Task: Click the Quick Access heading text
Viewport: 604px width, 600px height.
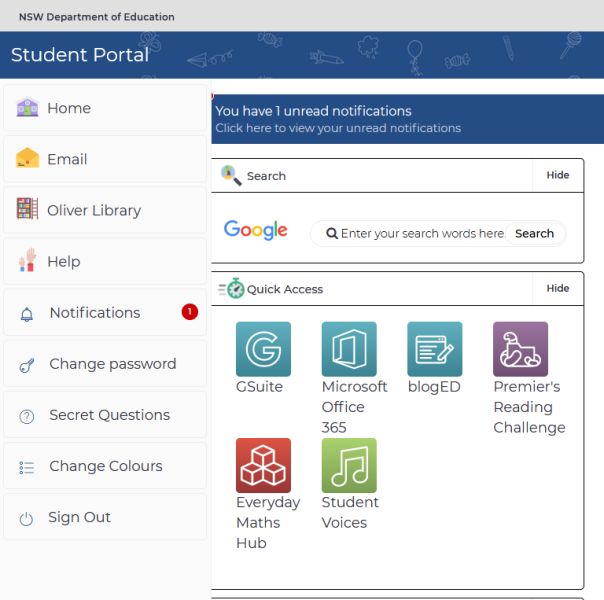Action: (285, 289)
